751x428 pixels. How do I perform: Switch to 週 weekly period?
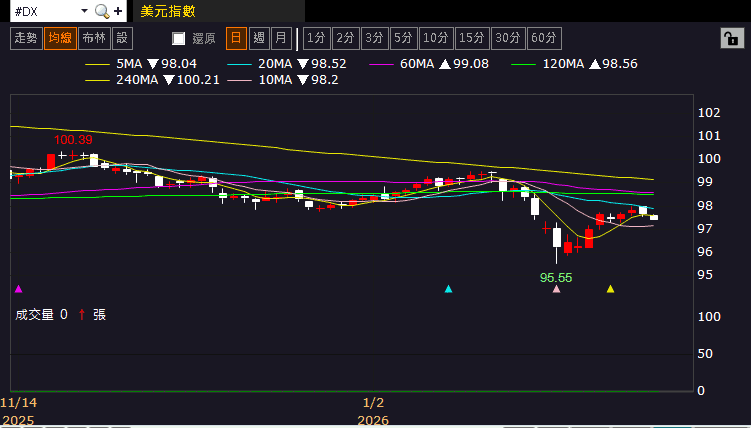[259, 38]
